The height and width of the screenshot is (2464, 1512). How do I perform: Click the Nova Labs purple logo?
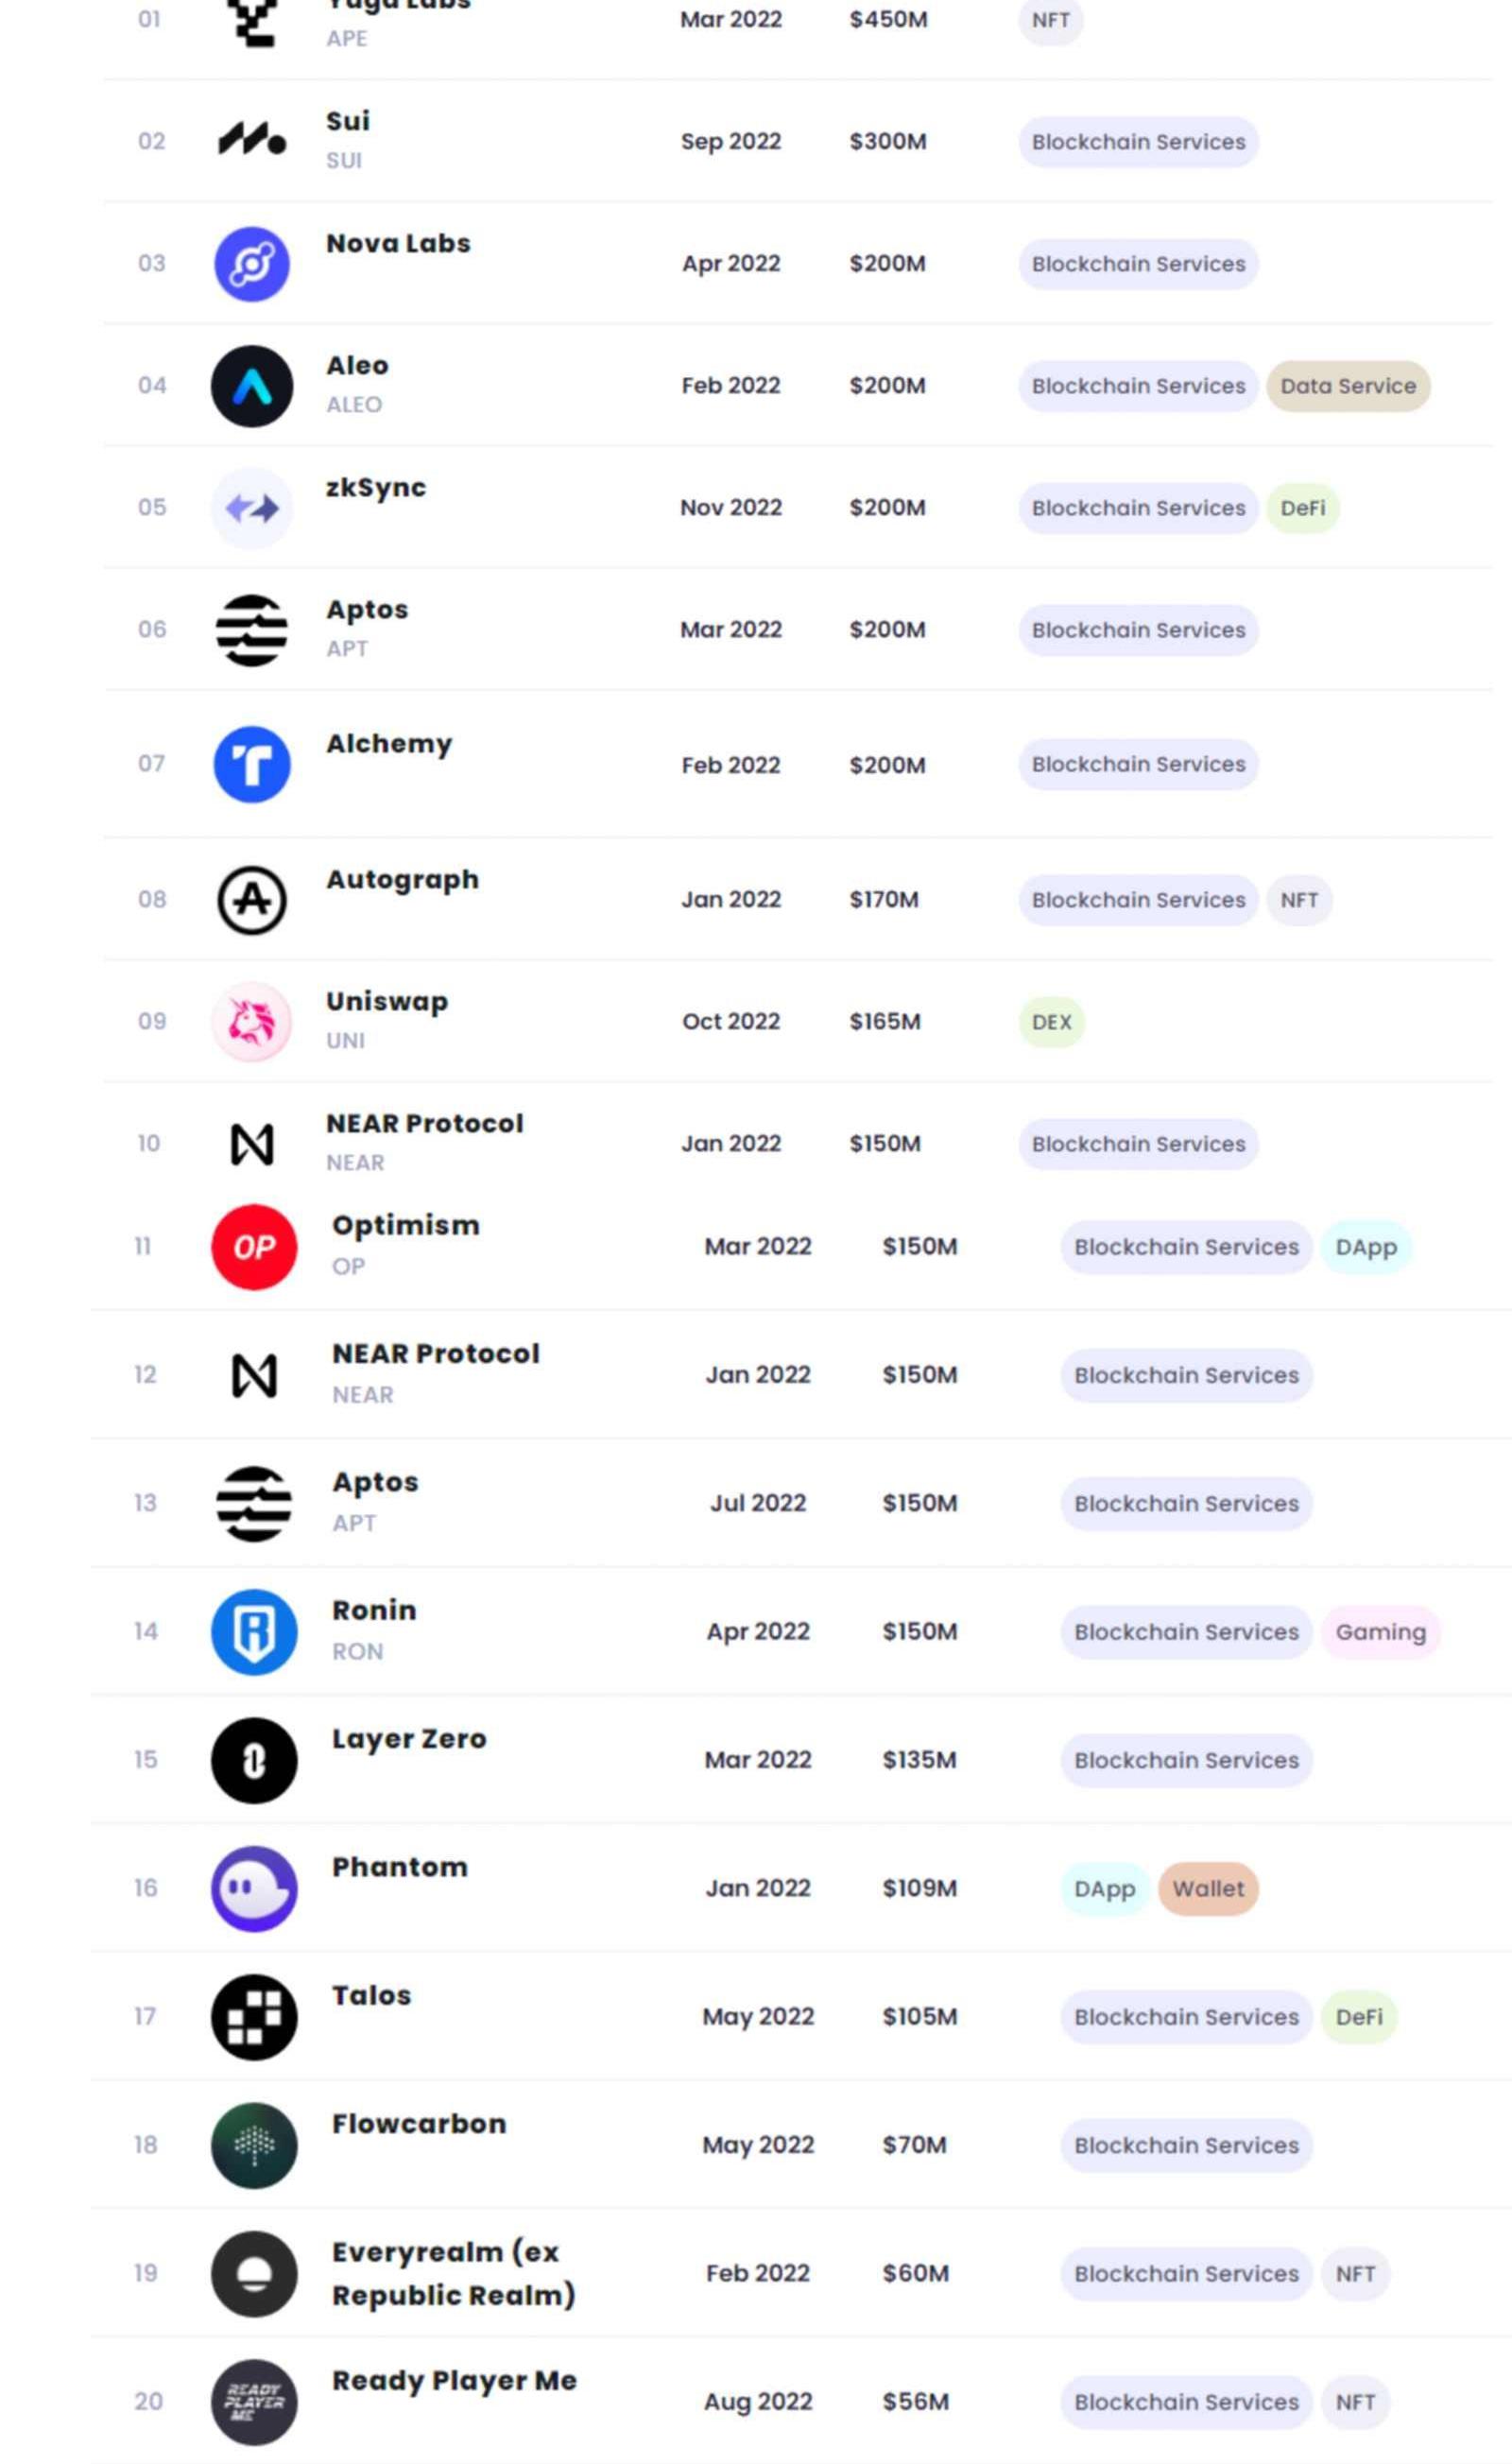click(252, 264)
